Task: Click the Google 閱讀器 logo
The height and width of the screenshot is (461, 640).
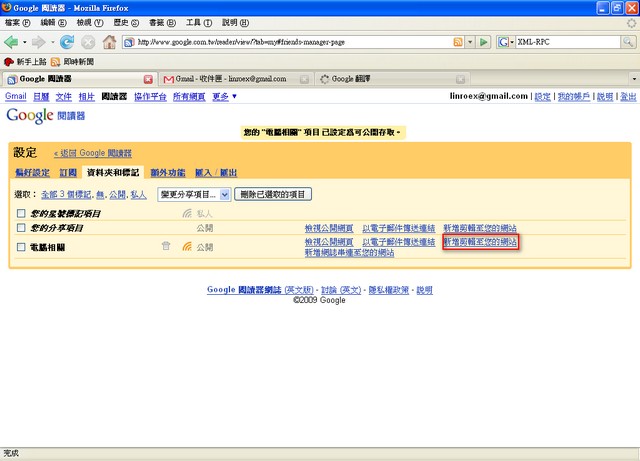Action: (46, 116)
